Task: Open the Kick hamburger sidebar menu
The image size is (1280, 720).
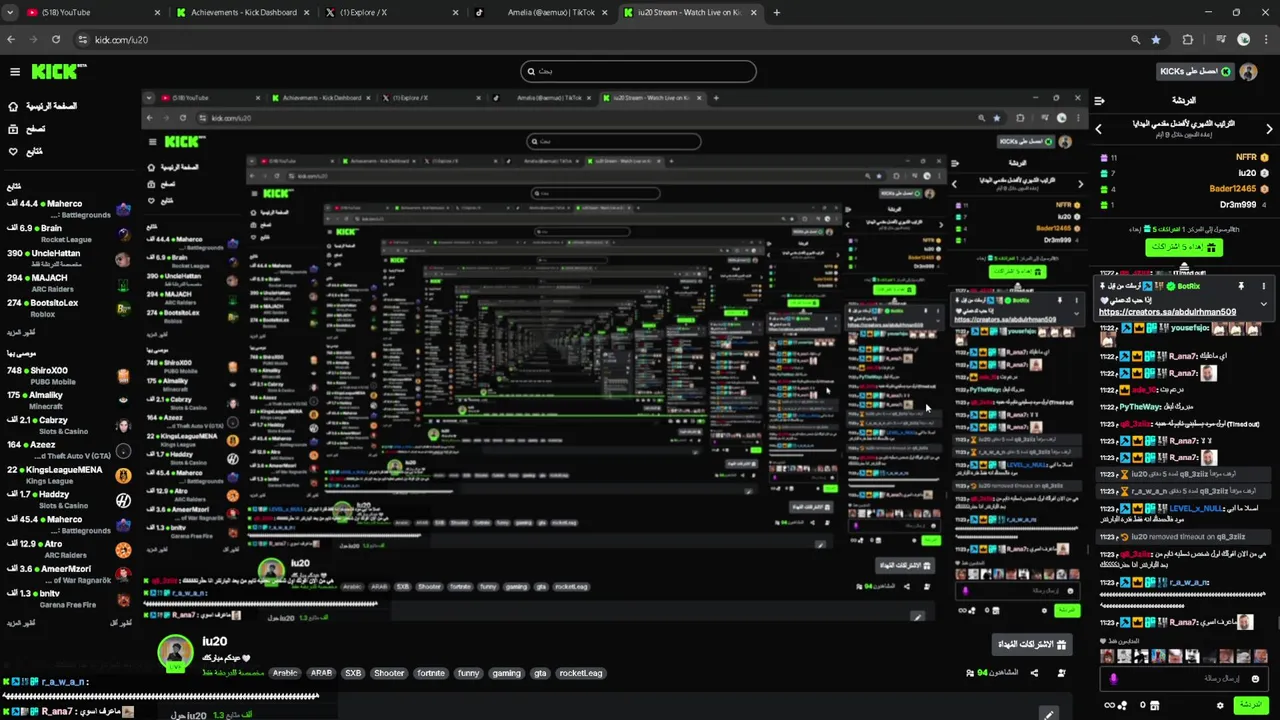Action: (15, 72)
